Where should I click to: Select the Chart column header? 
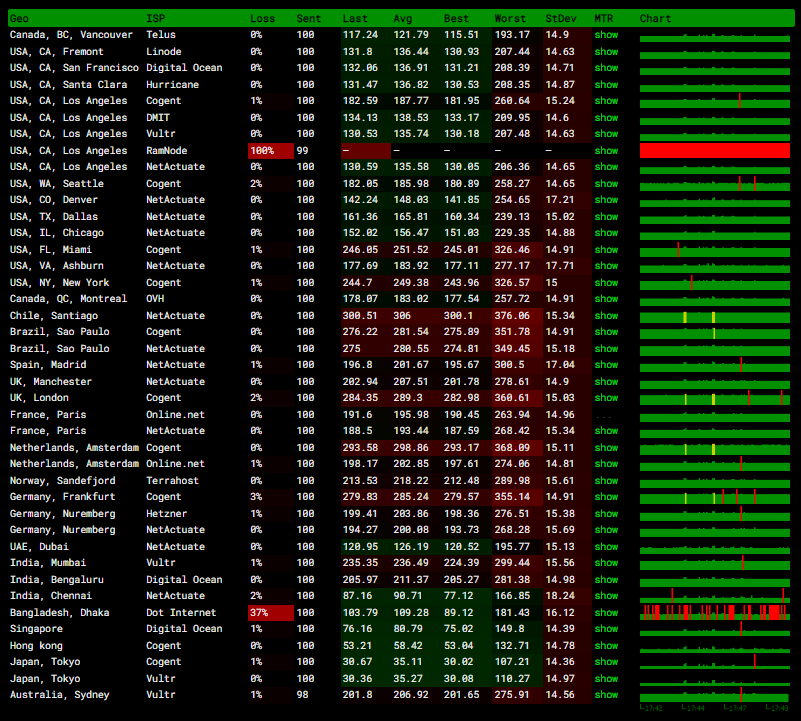coord(655,18)
